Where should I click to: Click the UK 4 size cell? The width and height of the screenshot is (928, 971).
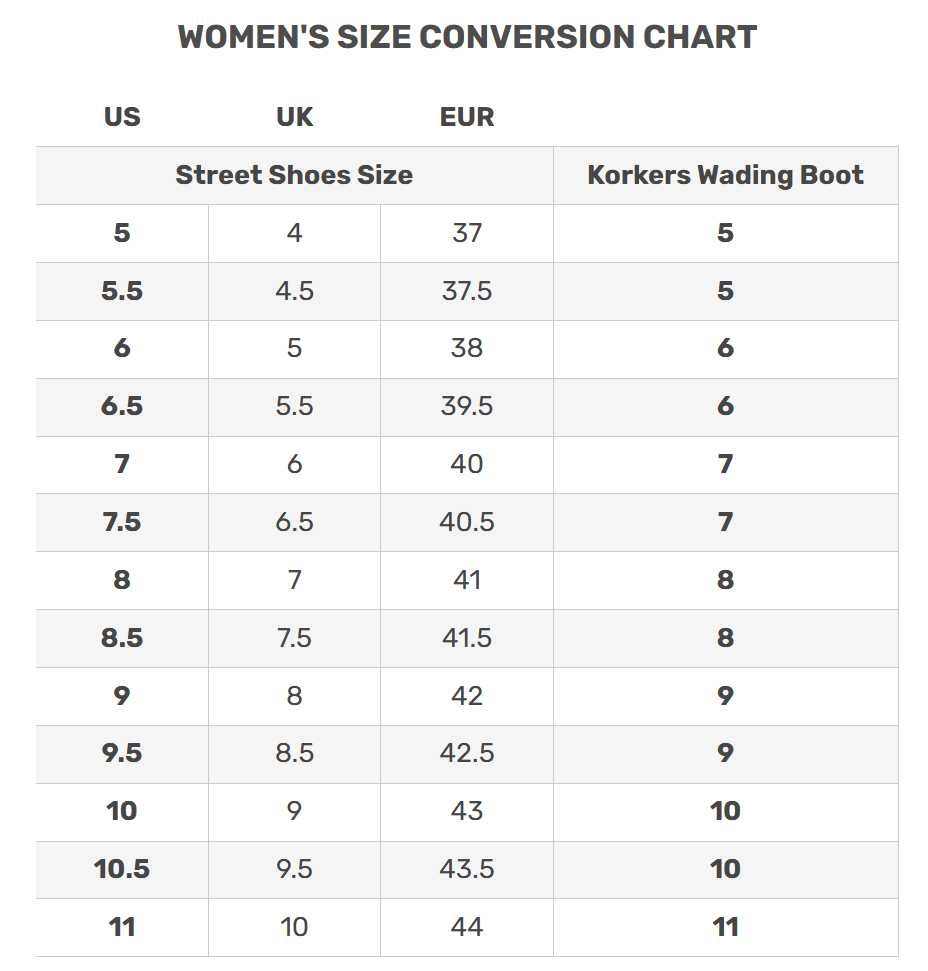pyautogui.click(x=294, y=233)
